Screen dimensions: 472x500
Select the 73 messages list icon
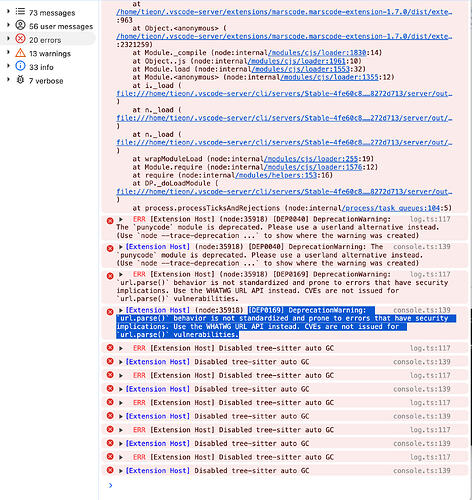20,12
